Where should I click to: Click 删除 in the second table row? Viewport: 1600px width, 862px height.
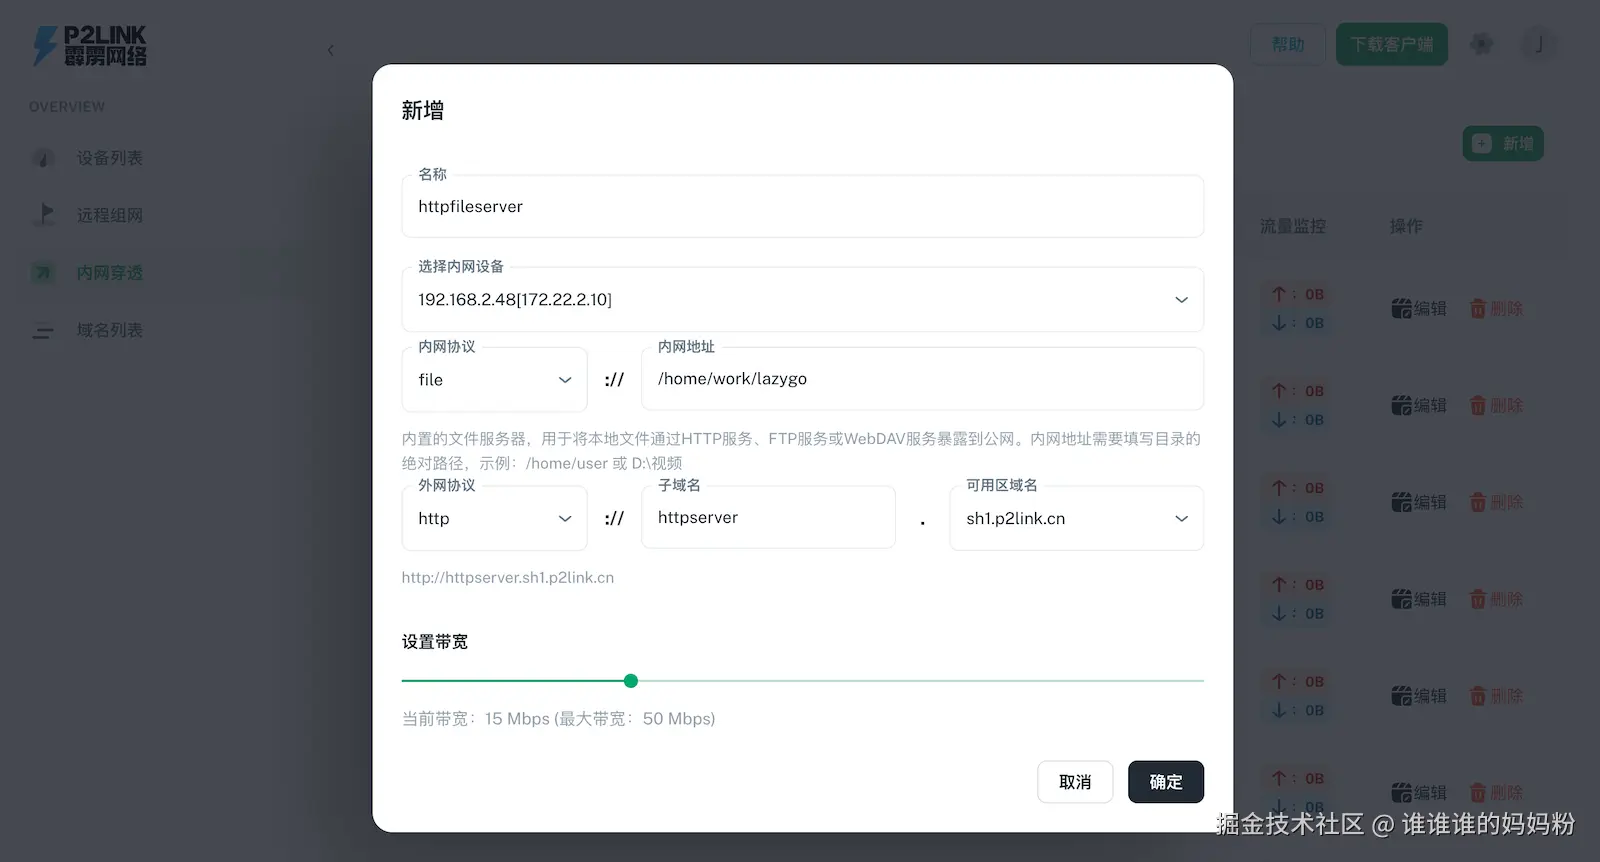(x=1496, y=406)
